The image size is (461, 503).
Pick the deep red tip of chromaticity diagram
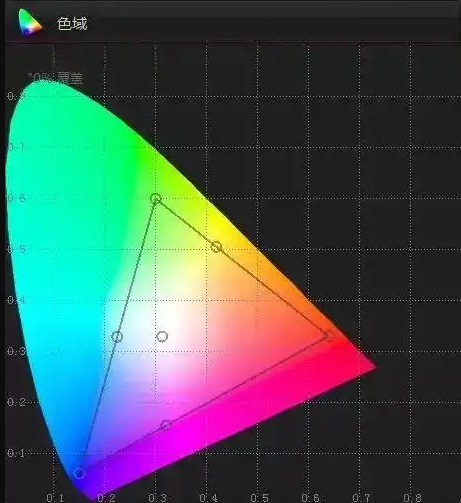click(372, 367)
